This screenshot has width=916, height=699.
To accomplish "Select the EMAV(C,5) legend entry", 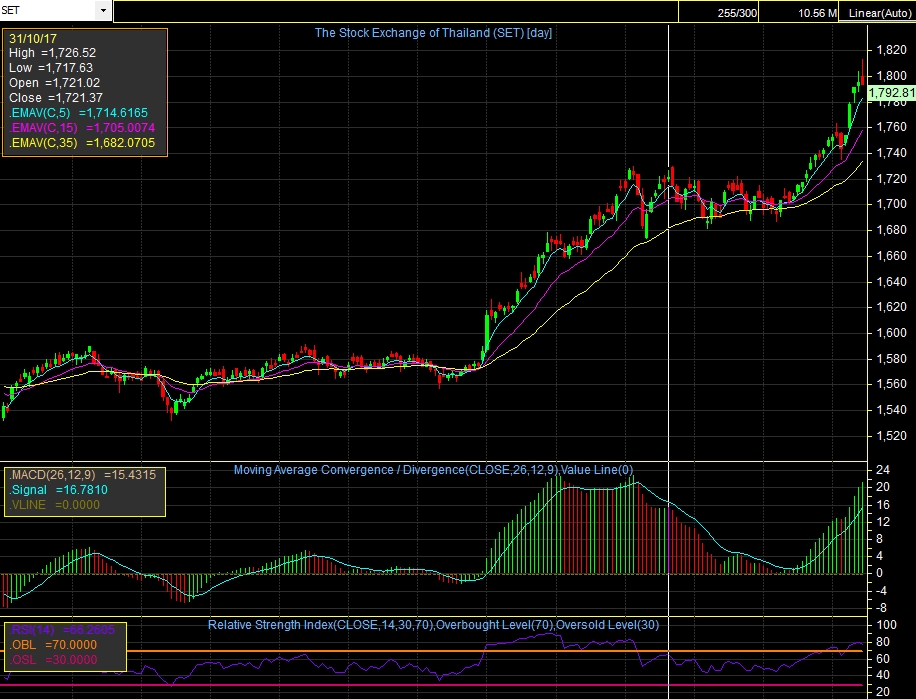I will [x=80, y=113].
